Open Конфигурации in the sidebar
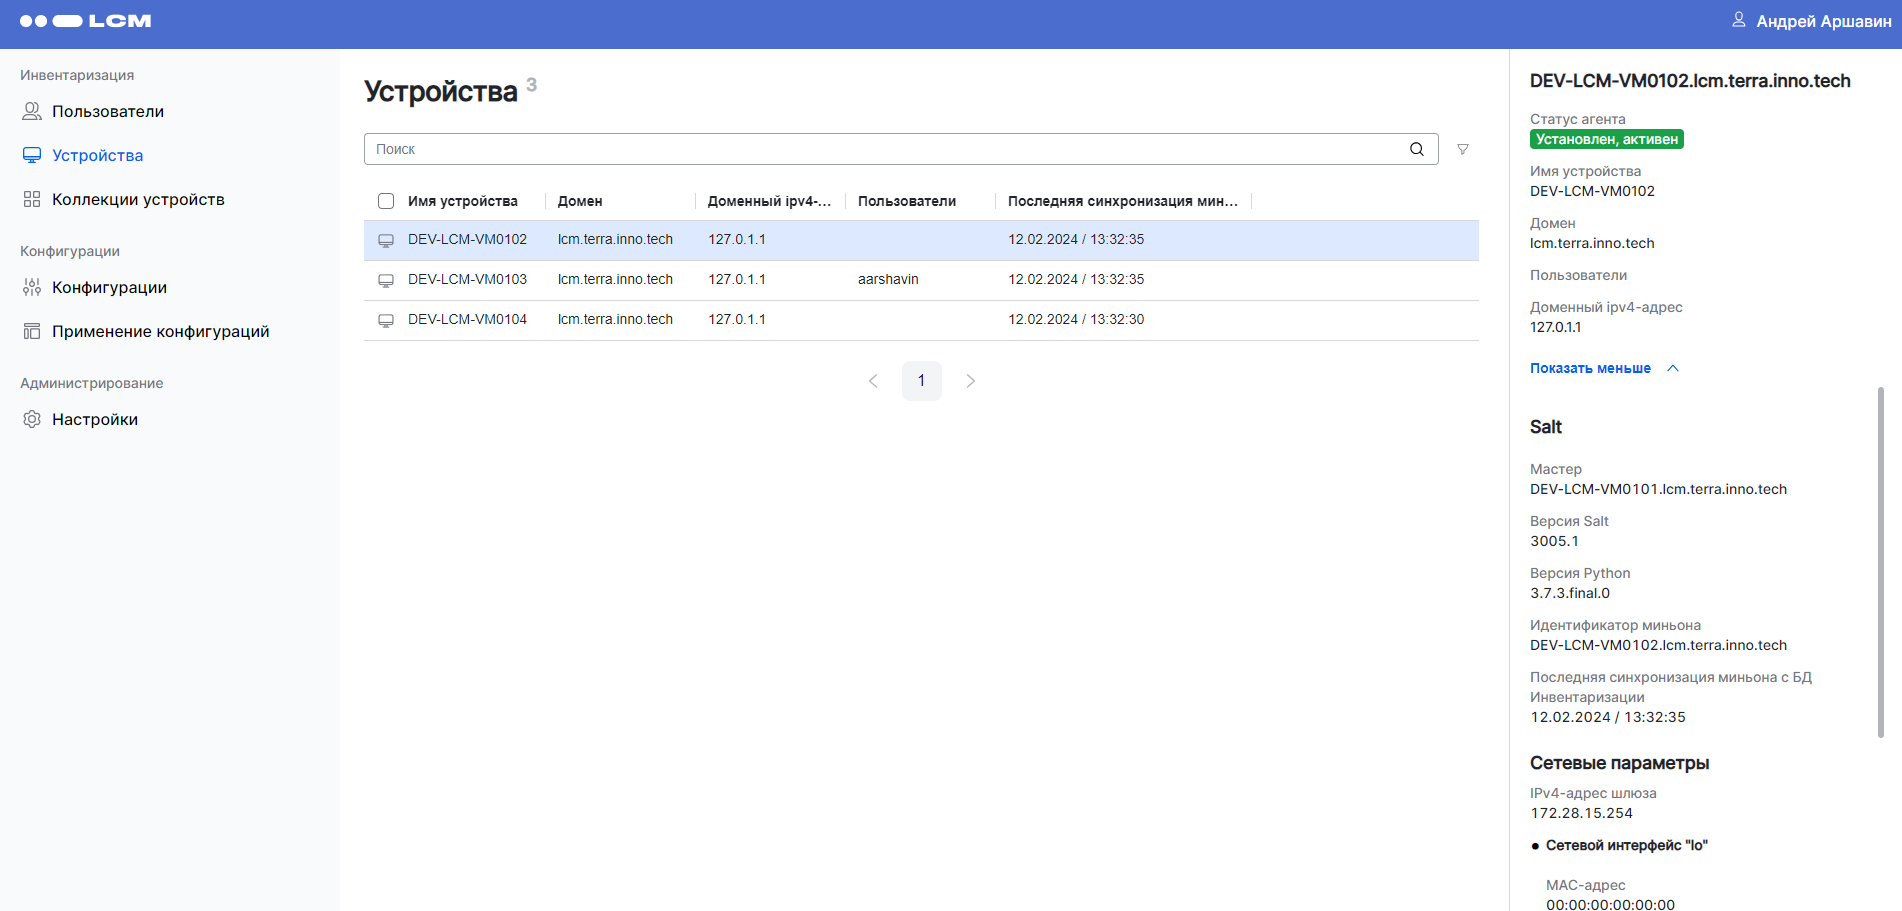Viewport: 1902px width, 911px height. [109, 287]
